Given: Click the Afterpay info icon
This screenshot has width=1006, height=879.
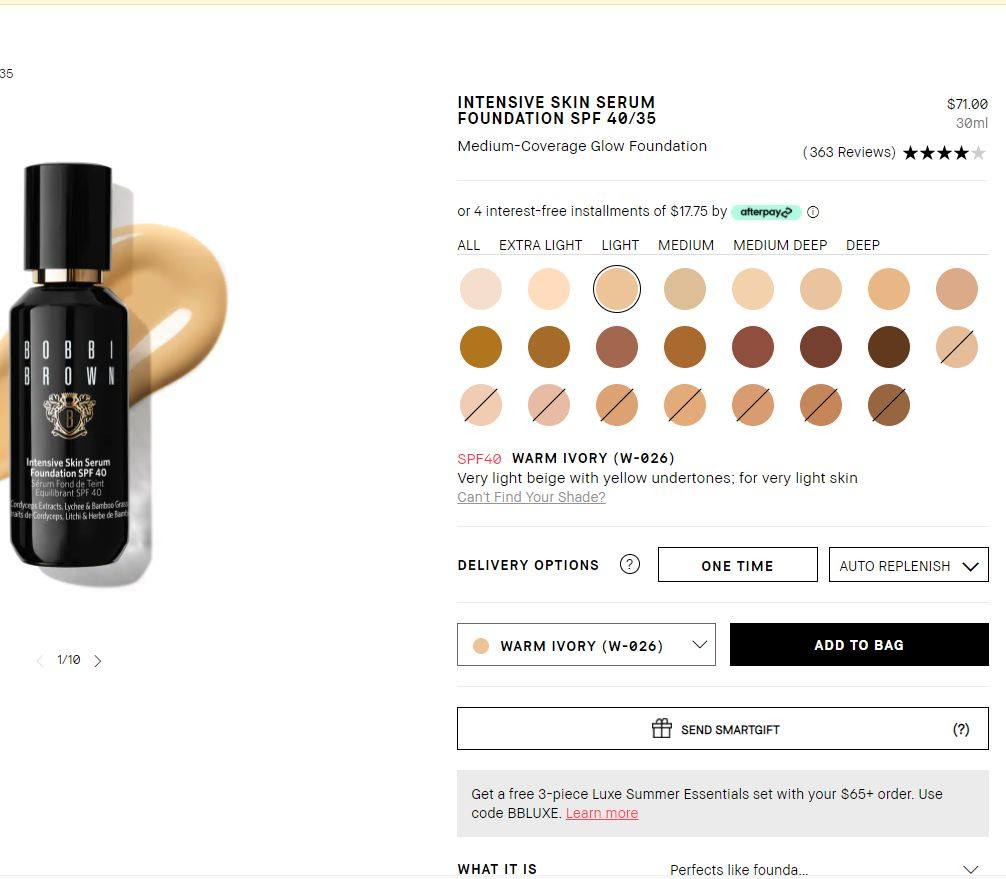Looking at the screenshot, I should point(813,212).
